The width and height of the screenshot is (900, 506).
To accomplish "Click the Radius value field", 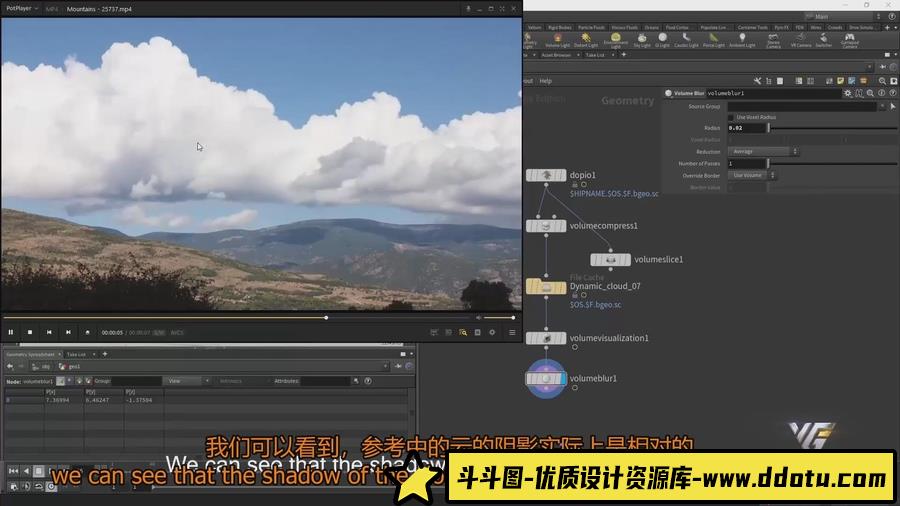I will point(747,128).
